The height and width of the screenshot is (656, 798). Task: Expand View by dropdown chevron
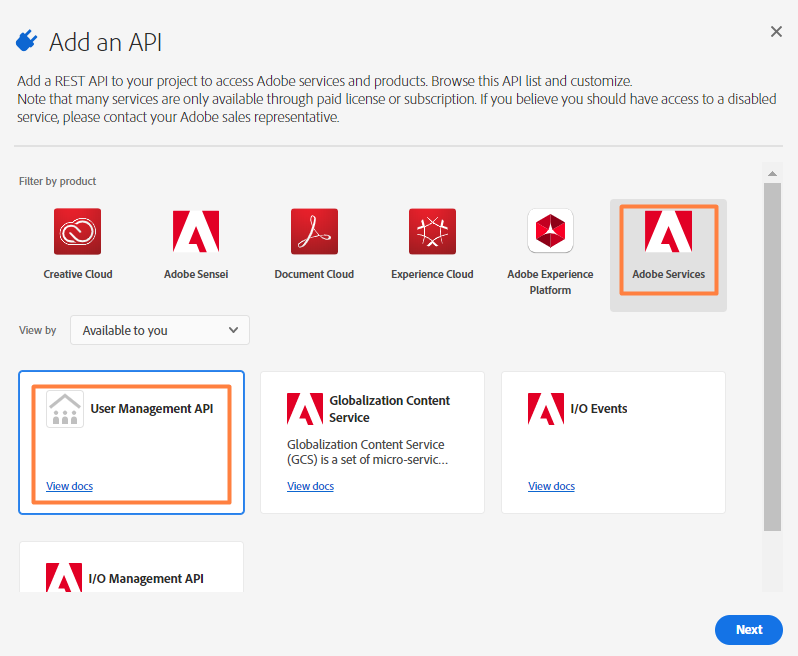click(x=233, y=330)
